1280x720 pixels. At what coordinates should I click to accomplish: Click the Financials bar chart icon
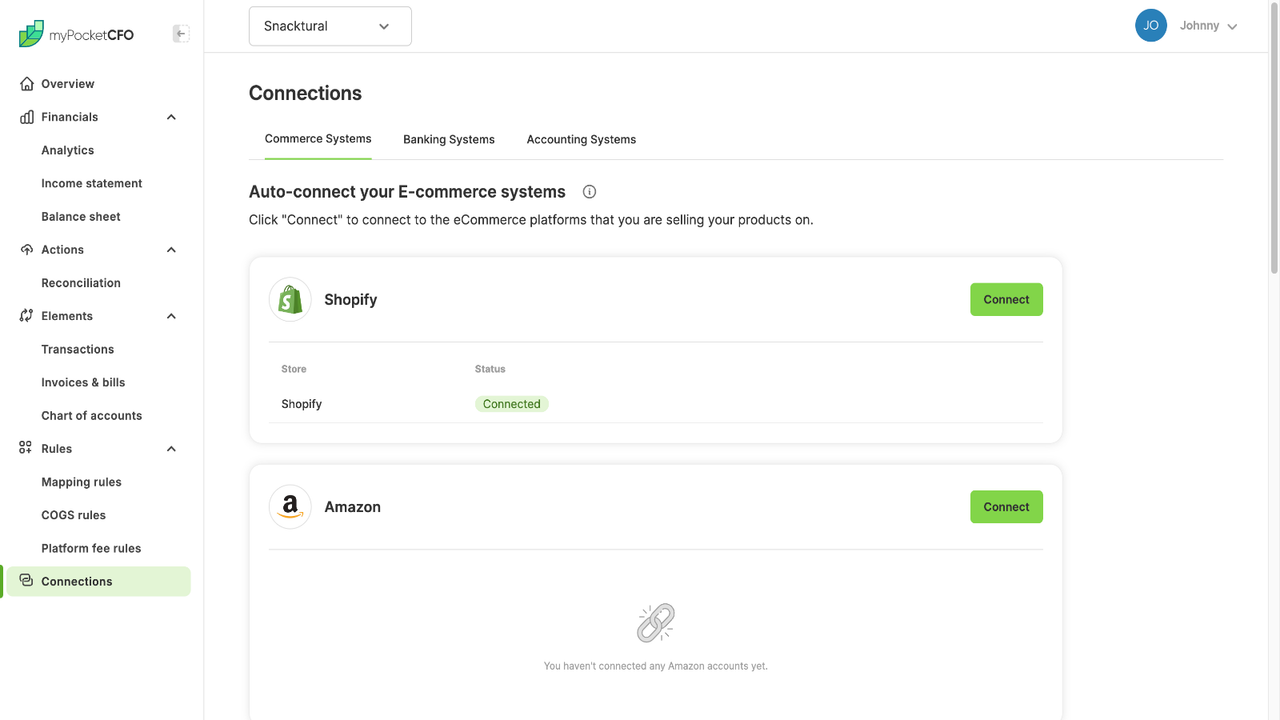click(x=27, y=117)
